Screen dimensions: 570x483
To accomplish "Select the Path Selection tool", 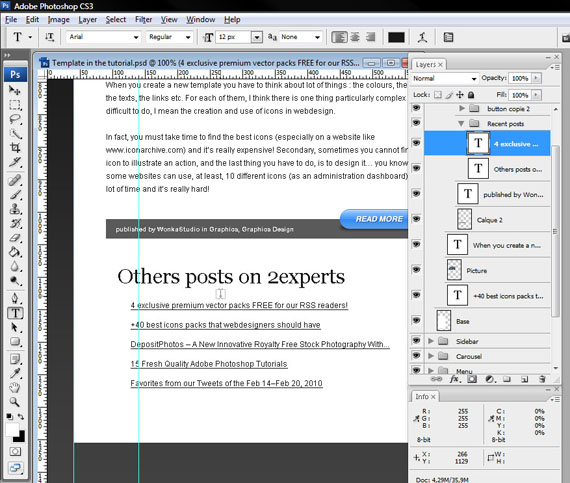I will click(x=15, y=327).
